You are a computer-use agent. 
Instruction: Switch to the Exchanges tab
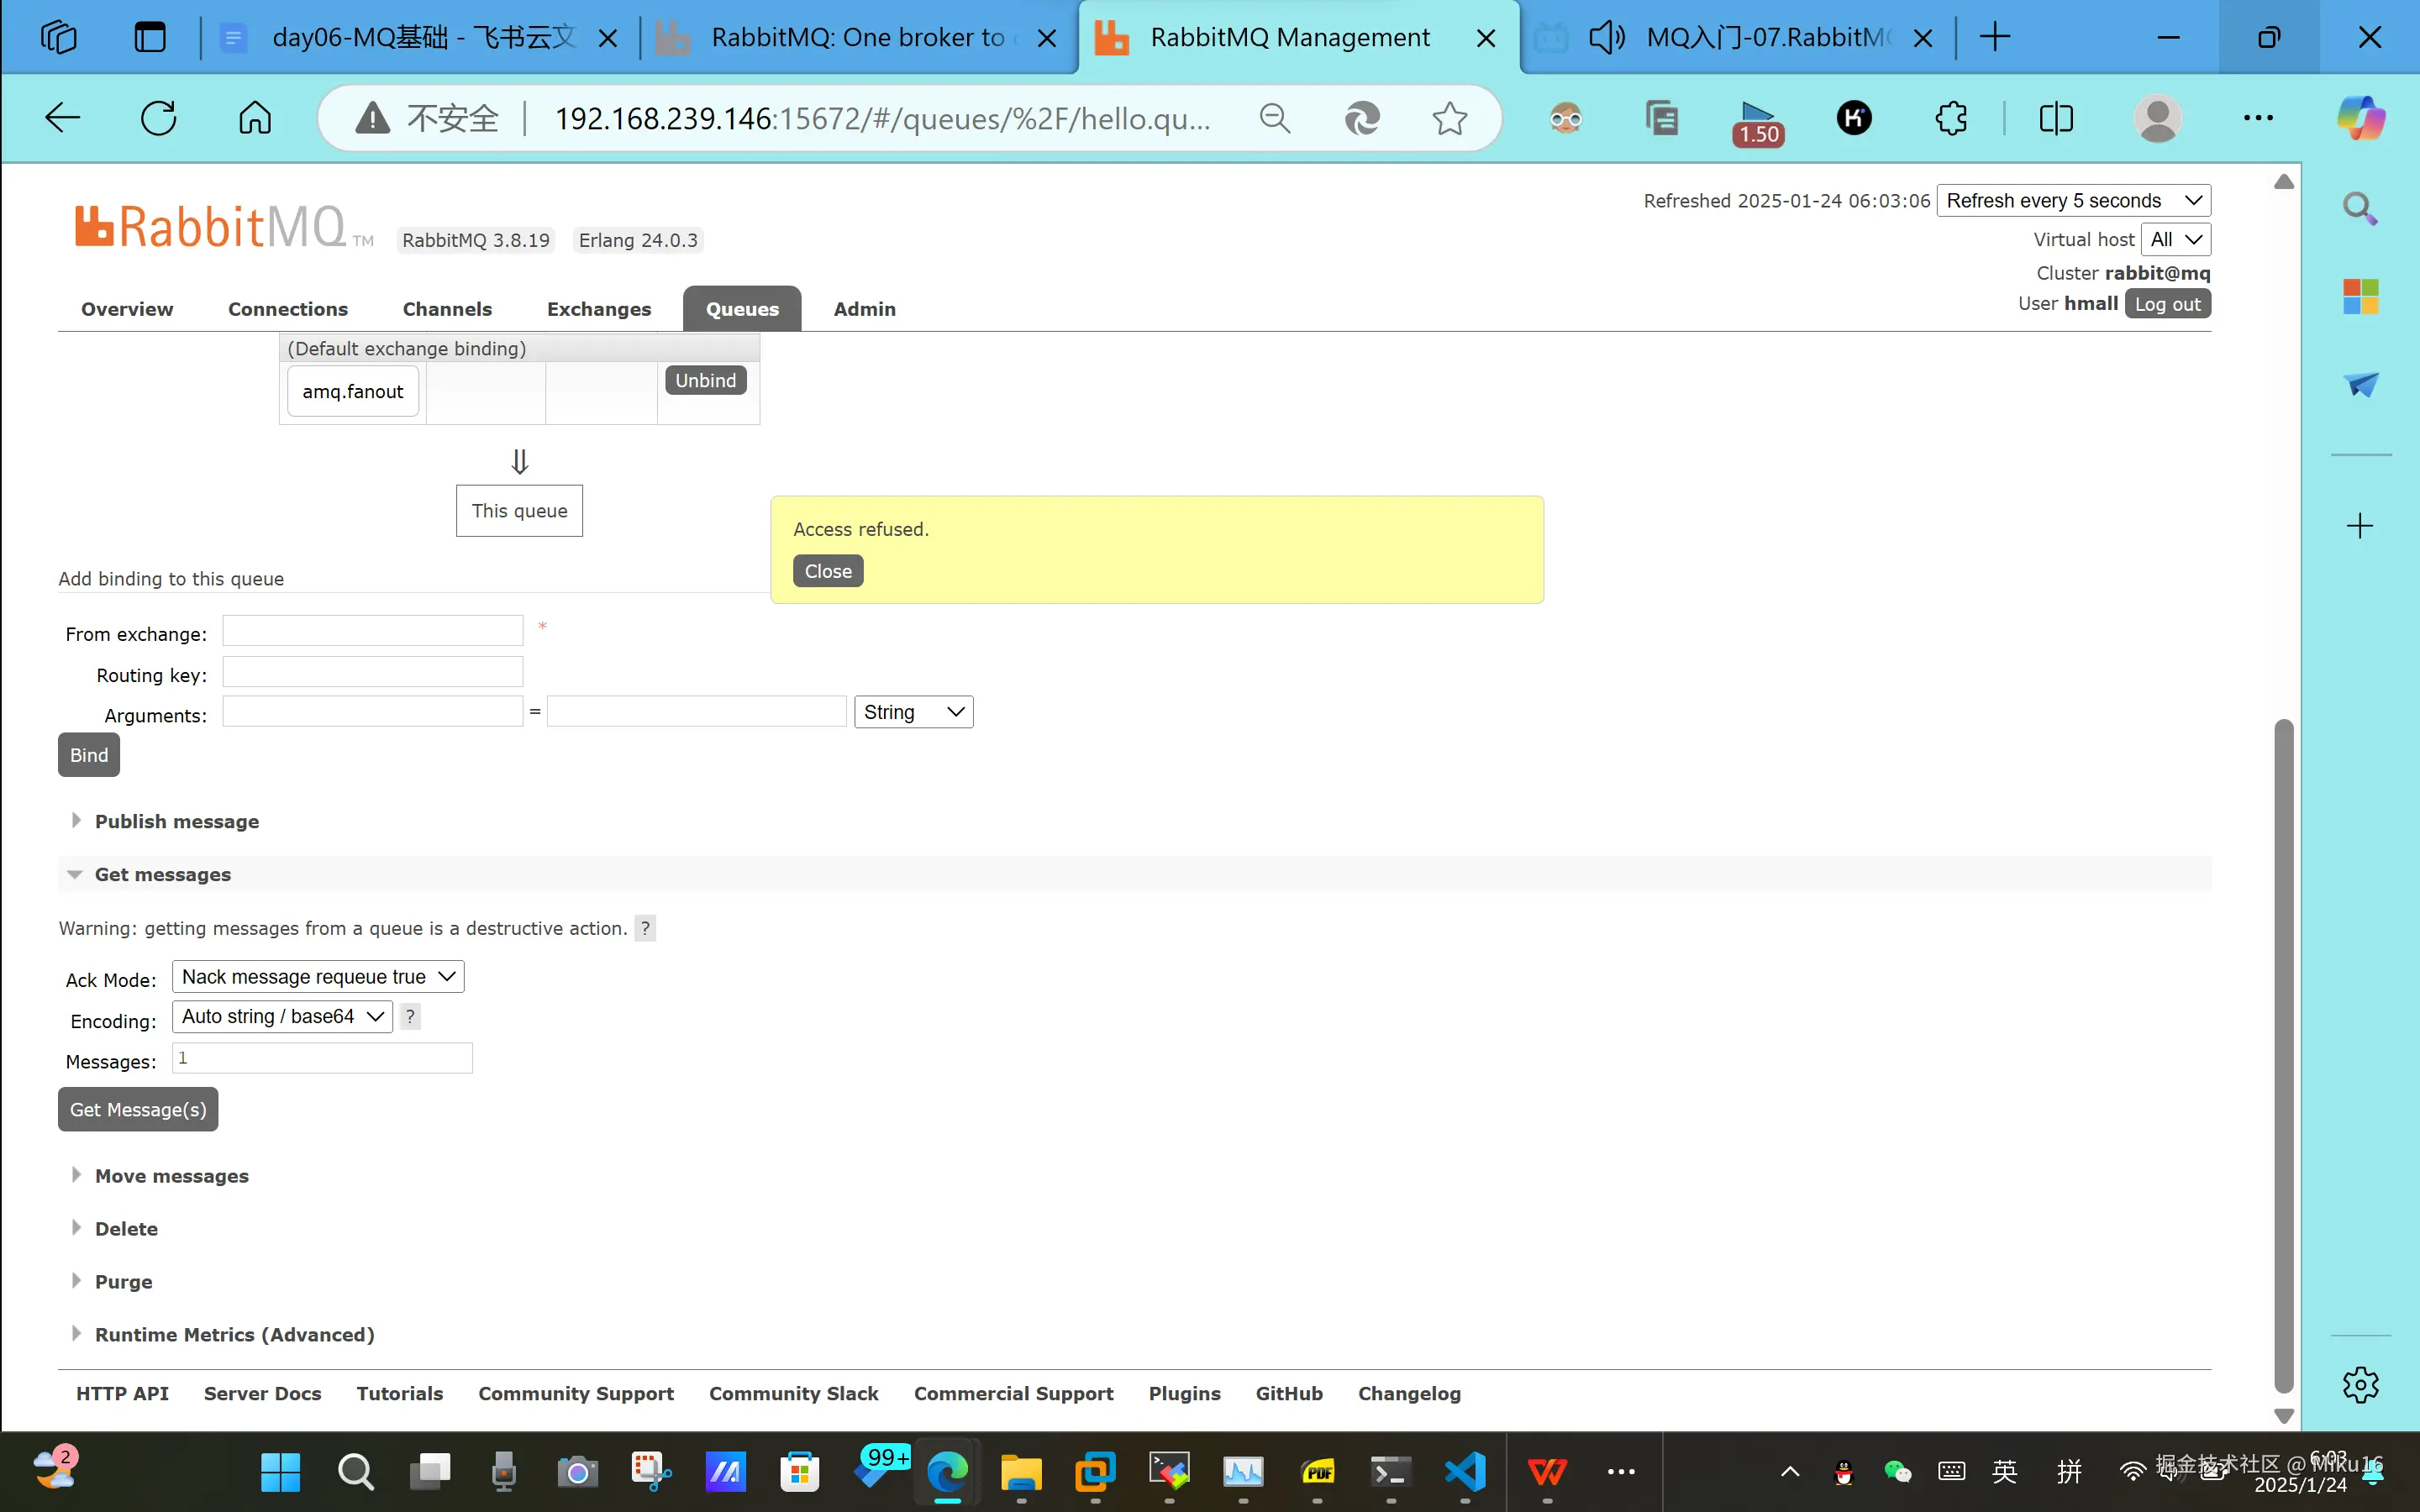point(598,309)
